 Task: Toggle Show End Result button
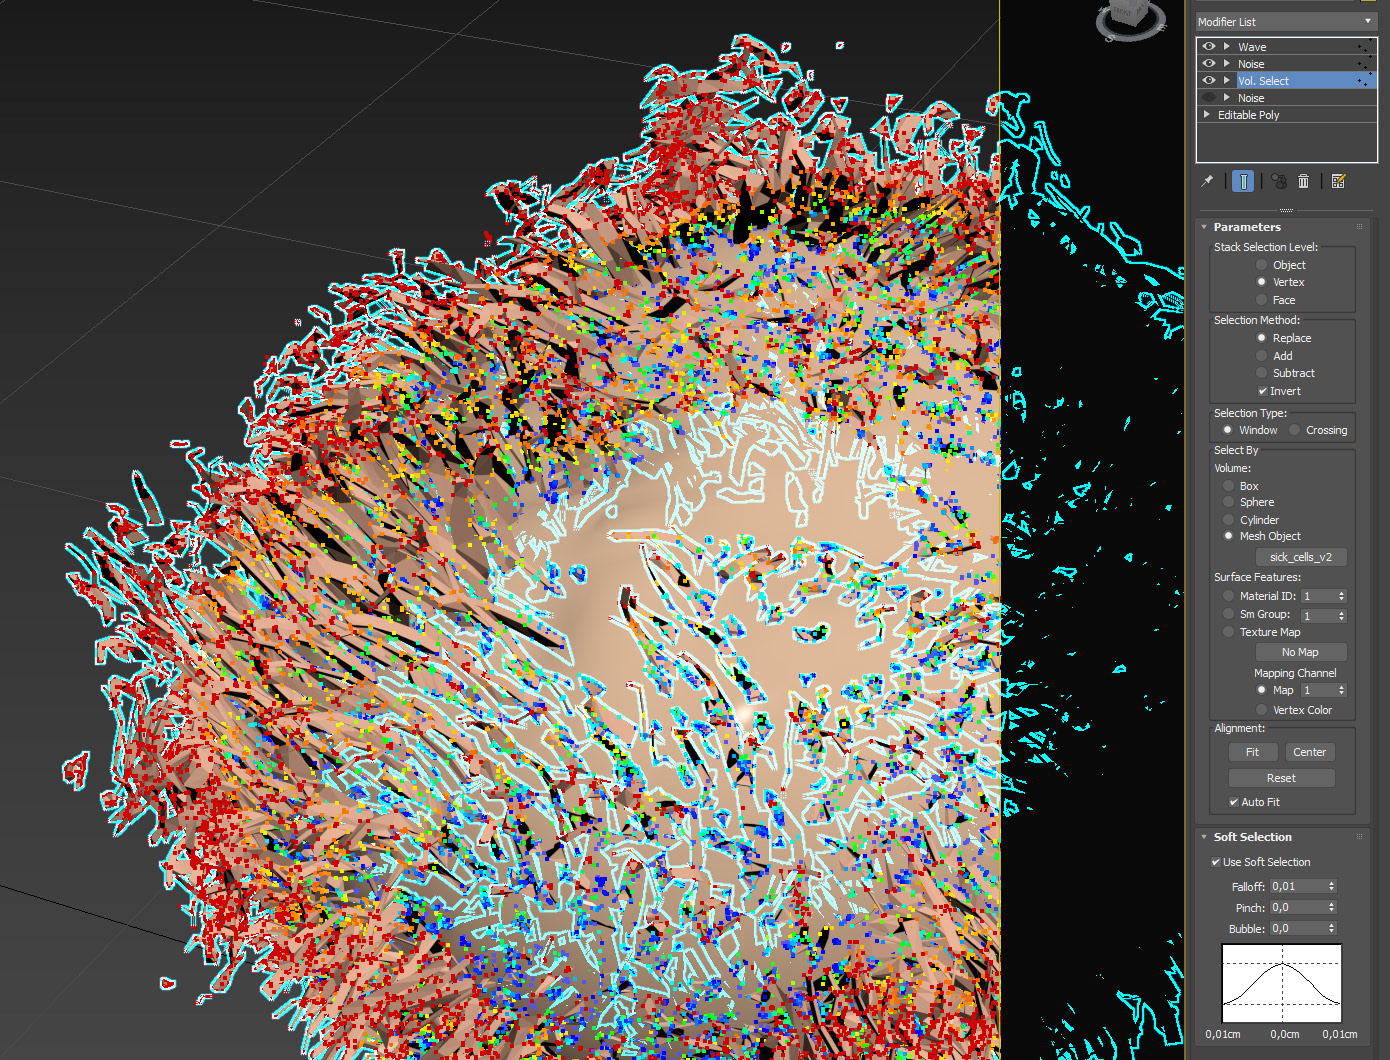coord(1243,181)
